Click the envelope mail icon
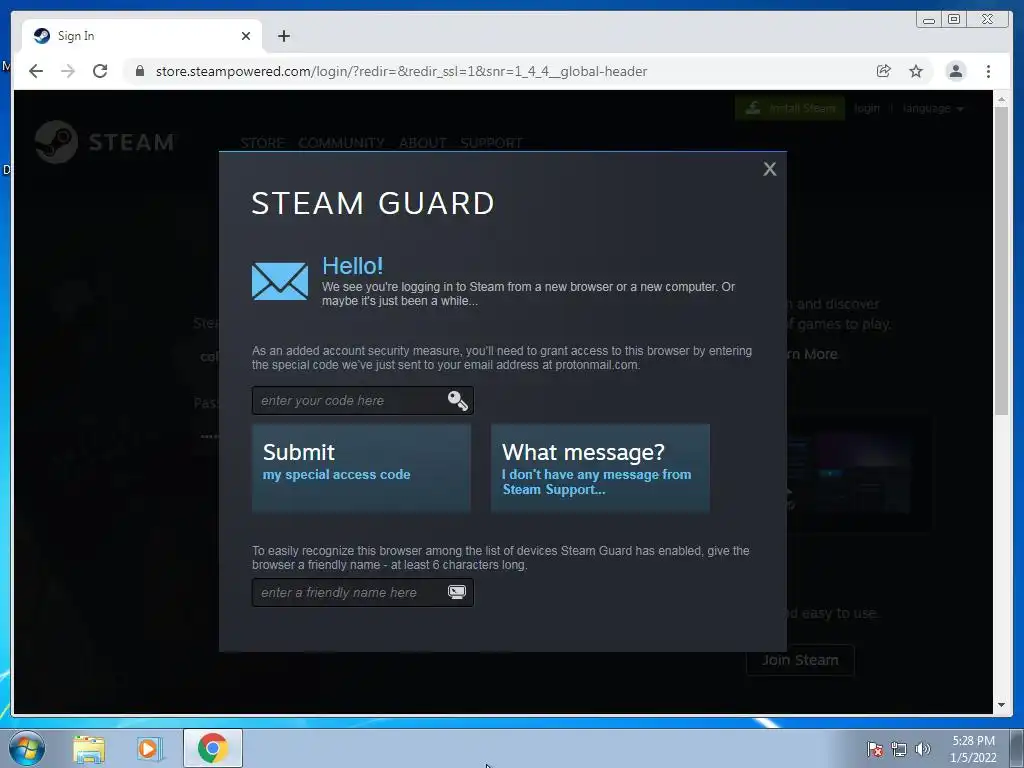The height and width of the screenshot is (768, 1024). 280,281
